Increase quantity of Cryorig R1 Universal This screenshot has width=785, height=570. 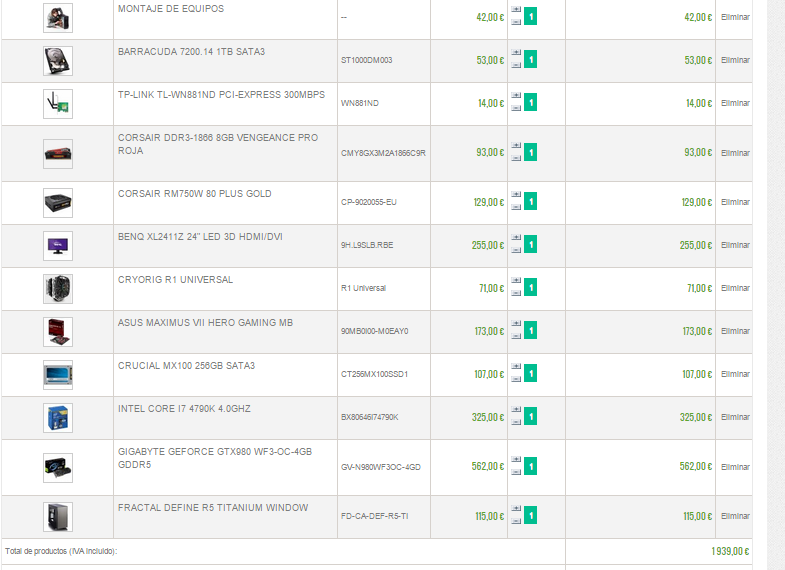tap(516, 281)
